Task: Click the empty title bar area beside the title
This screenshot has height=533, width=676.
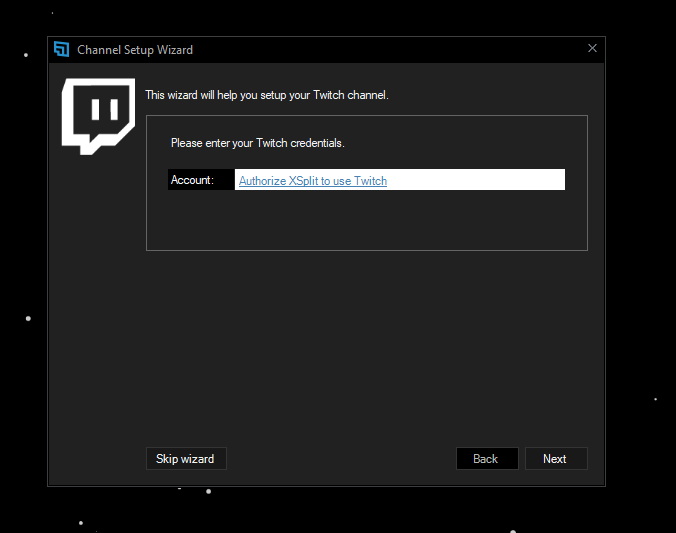Action: (388, 50)
